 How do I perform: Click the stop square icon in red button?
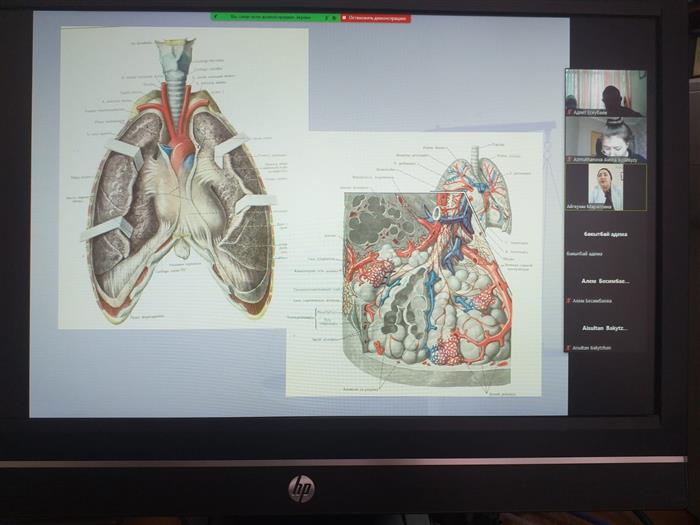click(345, 18)
